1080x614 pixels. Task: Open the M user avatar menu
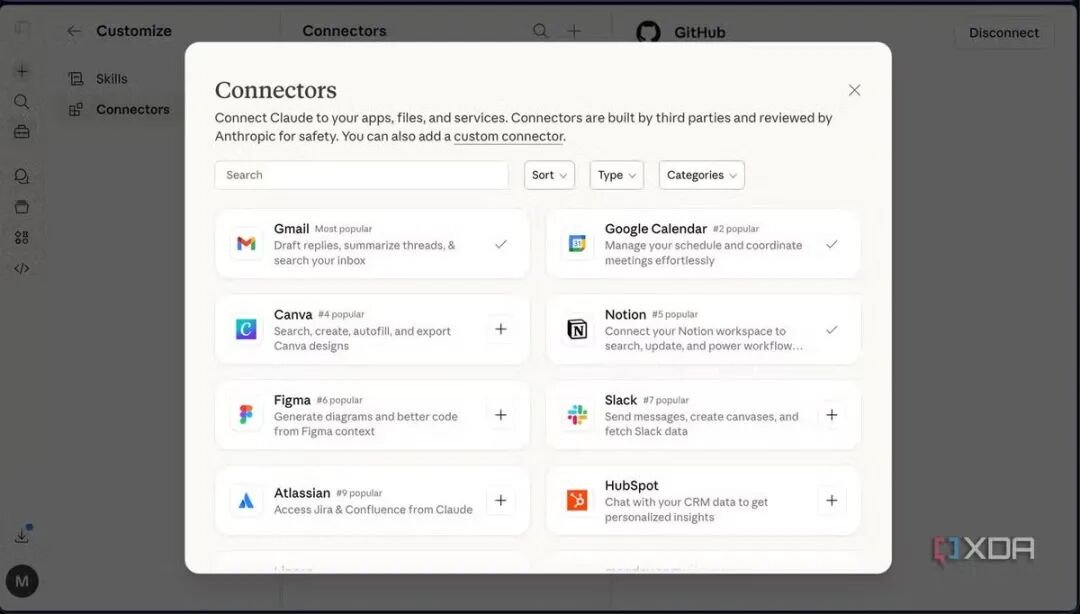(22, 581)
